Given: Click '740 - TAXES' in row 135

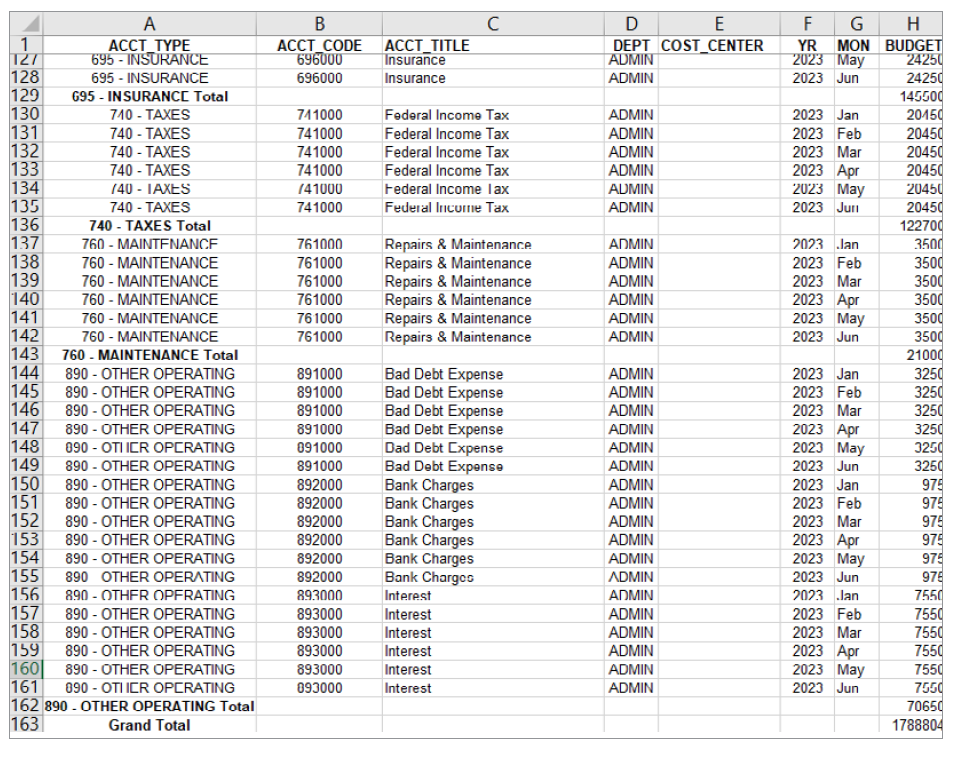Looking at the screenshot, I should coord(150,207).
